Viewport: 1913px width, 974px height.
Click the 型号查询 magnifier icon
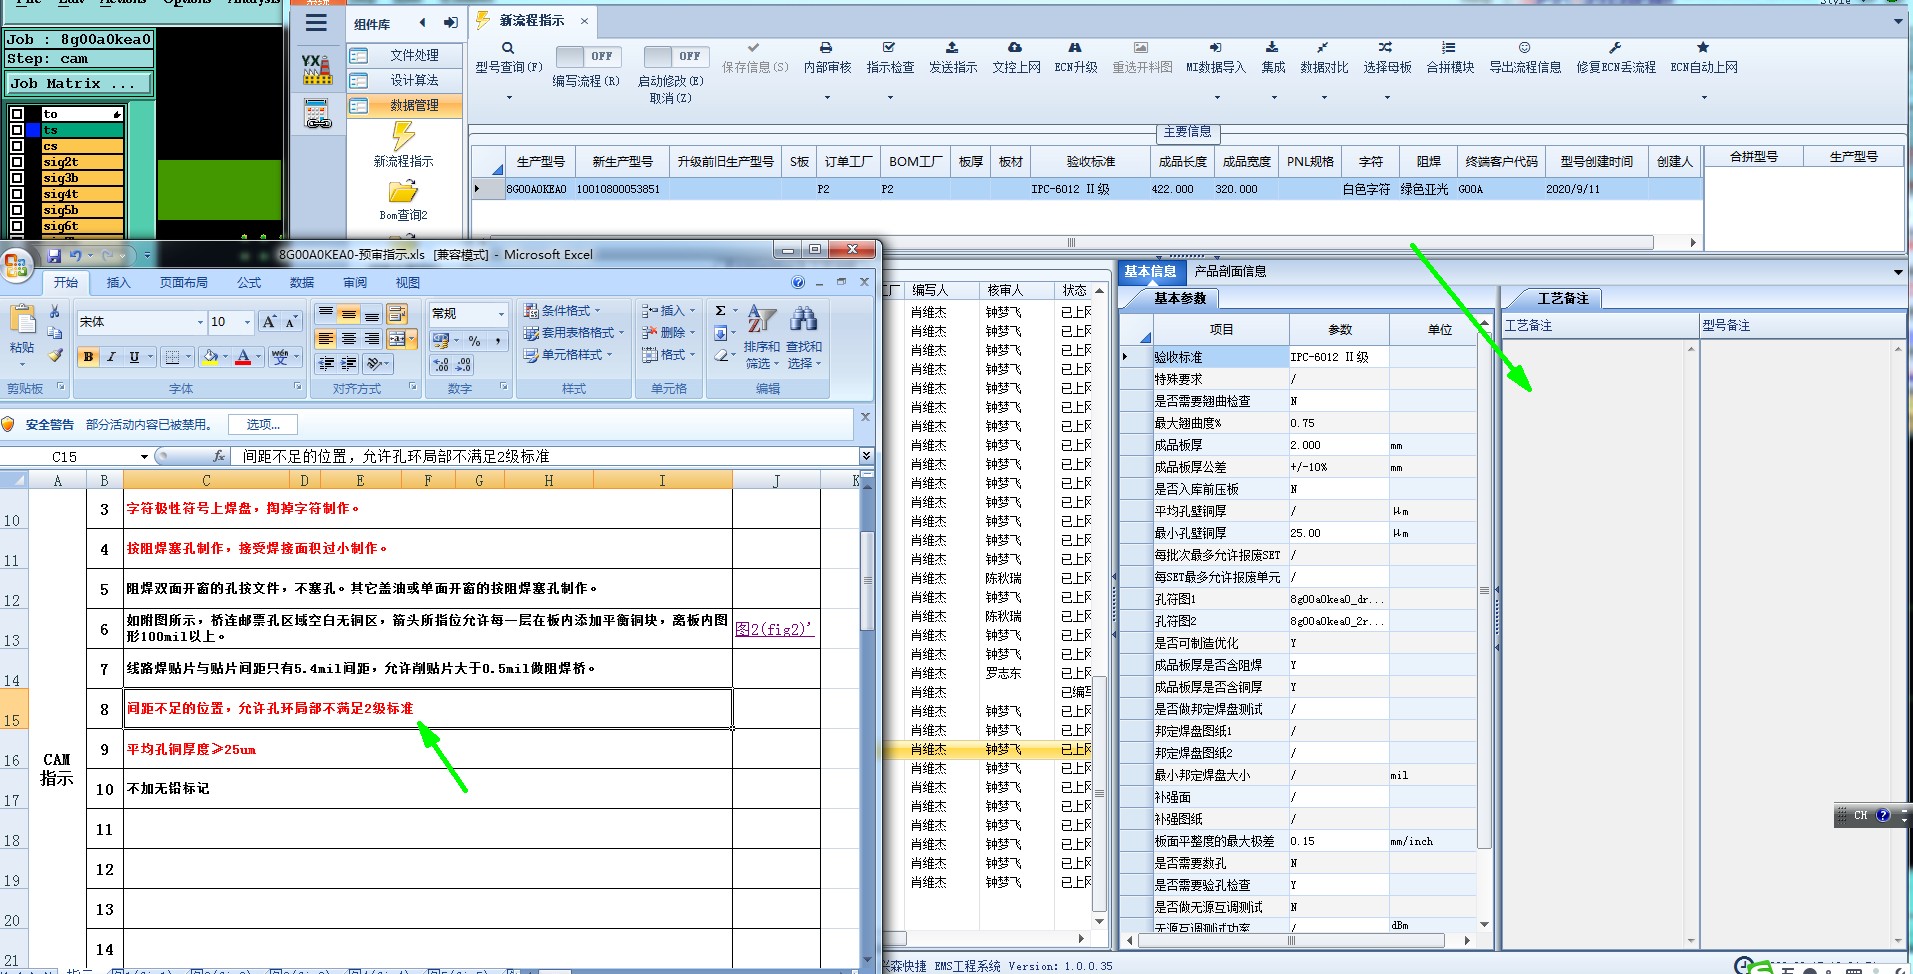tap(508, 48)
